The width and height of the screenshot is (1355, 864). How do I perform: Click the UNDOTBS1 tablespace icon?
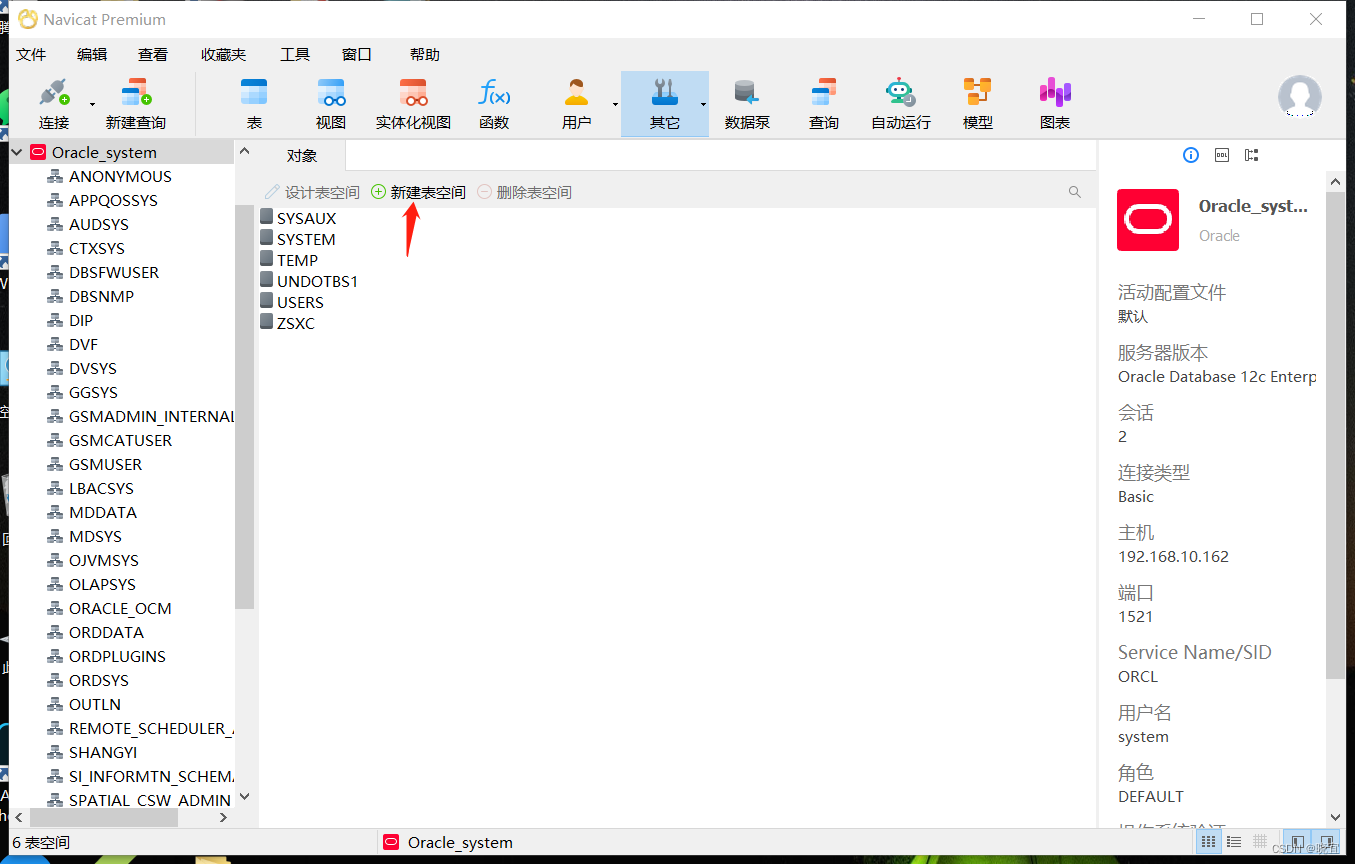[x=267, y=280]
